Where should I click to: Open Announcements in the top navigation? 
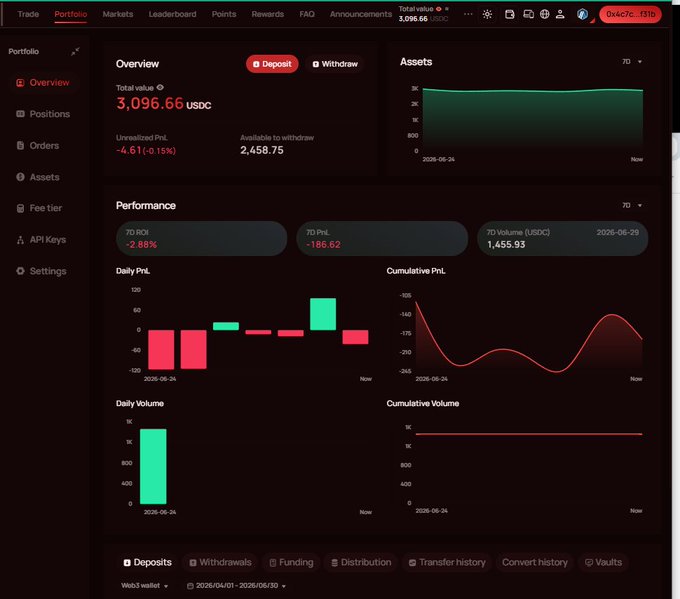tap(361, 14)
